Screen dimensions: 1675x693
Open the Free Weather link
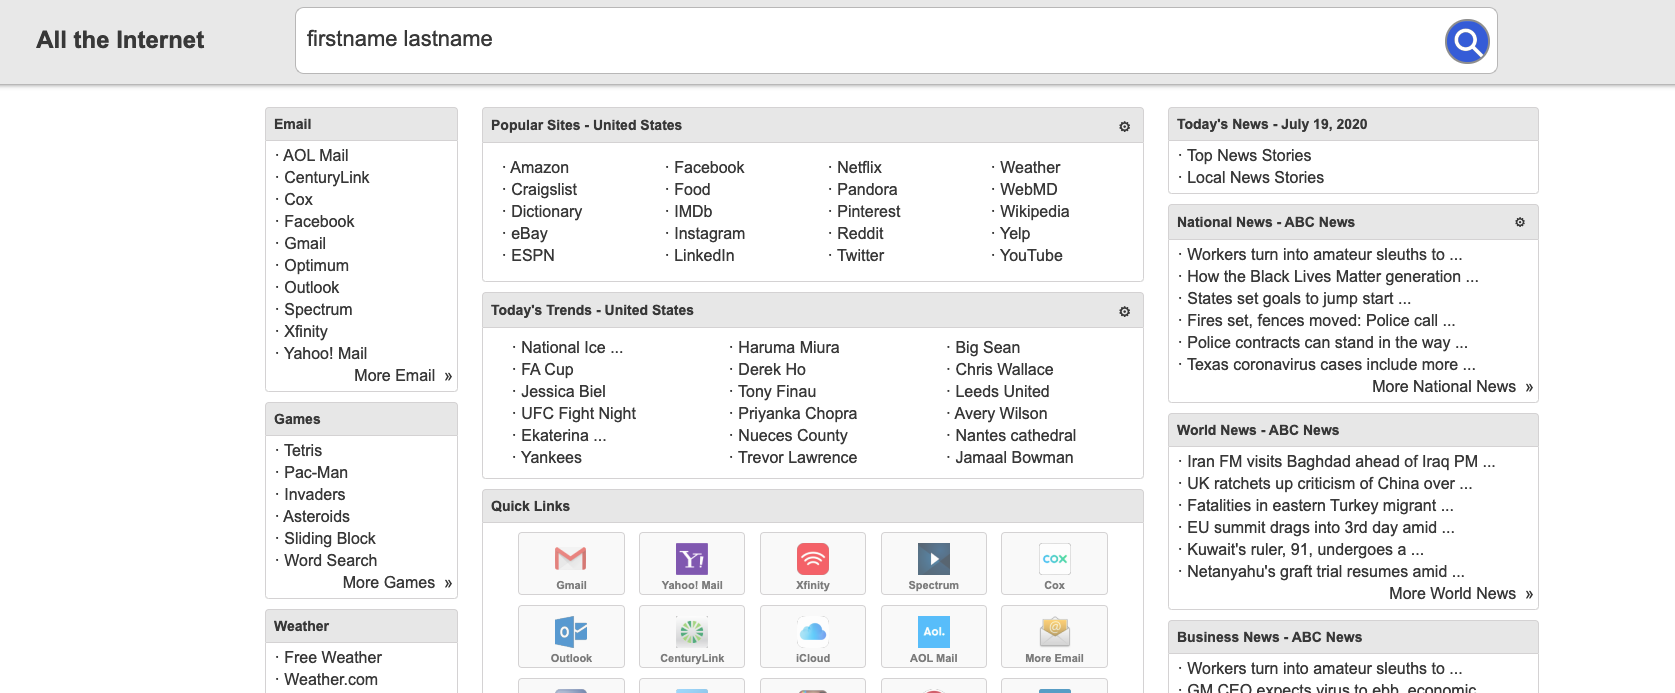pyautogui.click(x=333, y=658)
